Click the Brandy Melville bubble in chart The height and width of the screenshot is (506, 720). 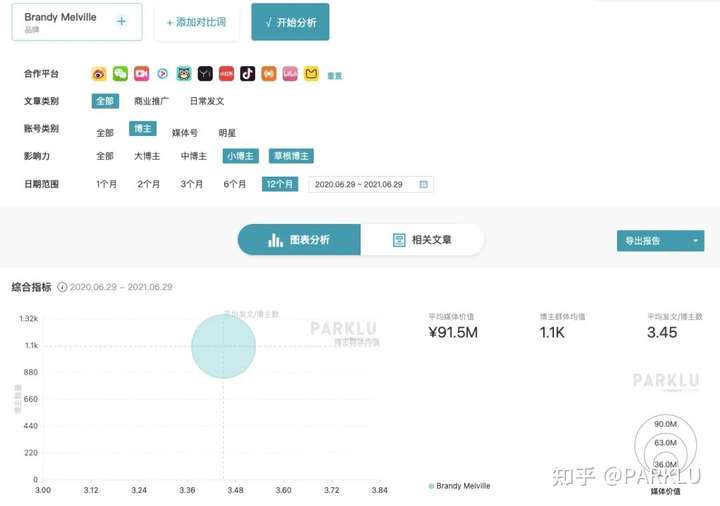223,346
